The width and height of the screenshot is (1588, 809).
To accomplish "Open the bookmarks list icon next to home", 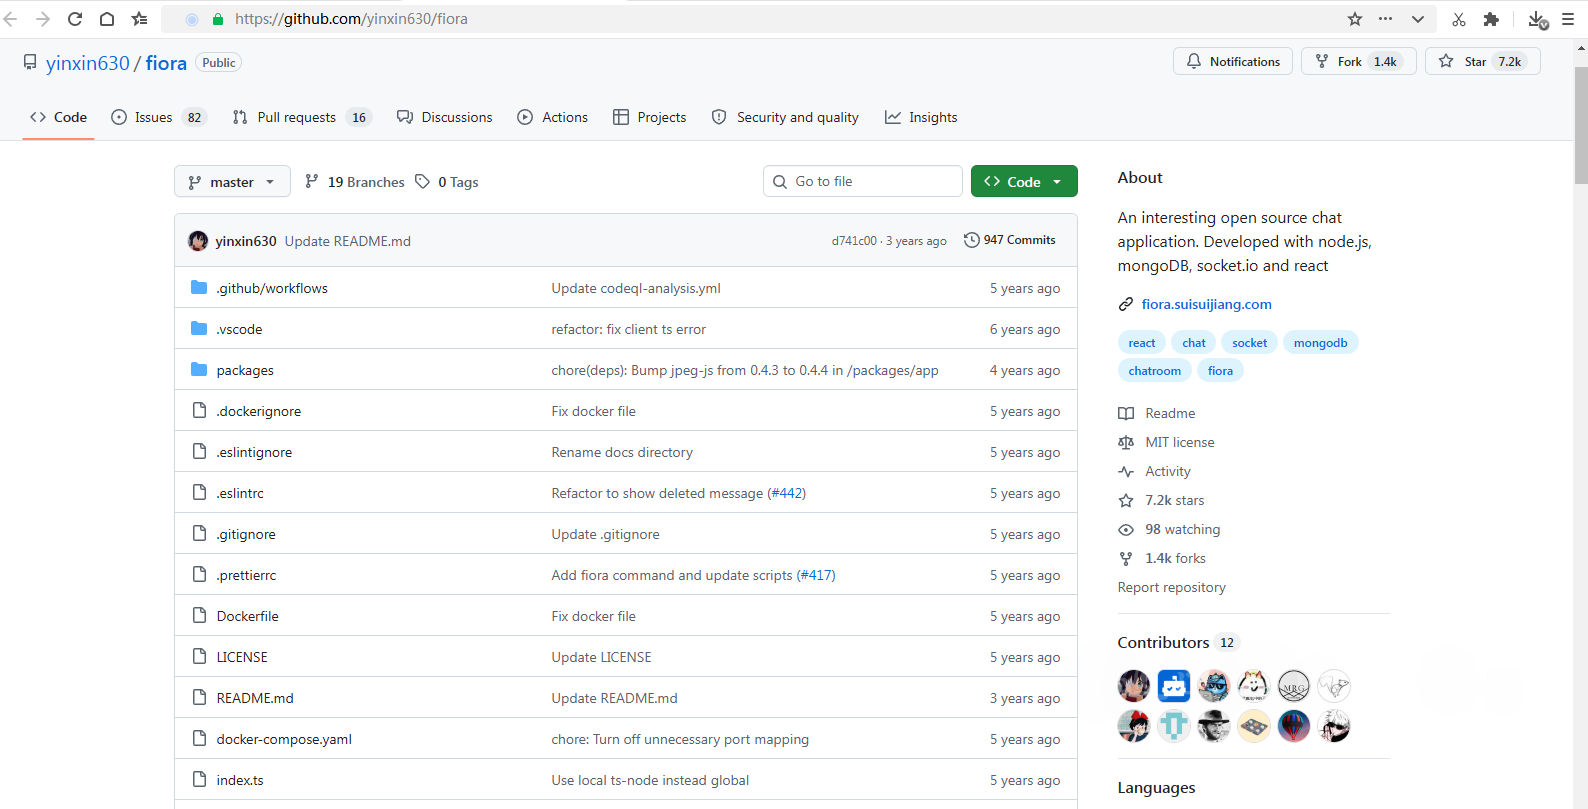I will (x=139, y=19).
